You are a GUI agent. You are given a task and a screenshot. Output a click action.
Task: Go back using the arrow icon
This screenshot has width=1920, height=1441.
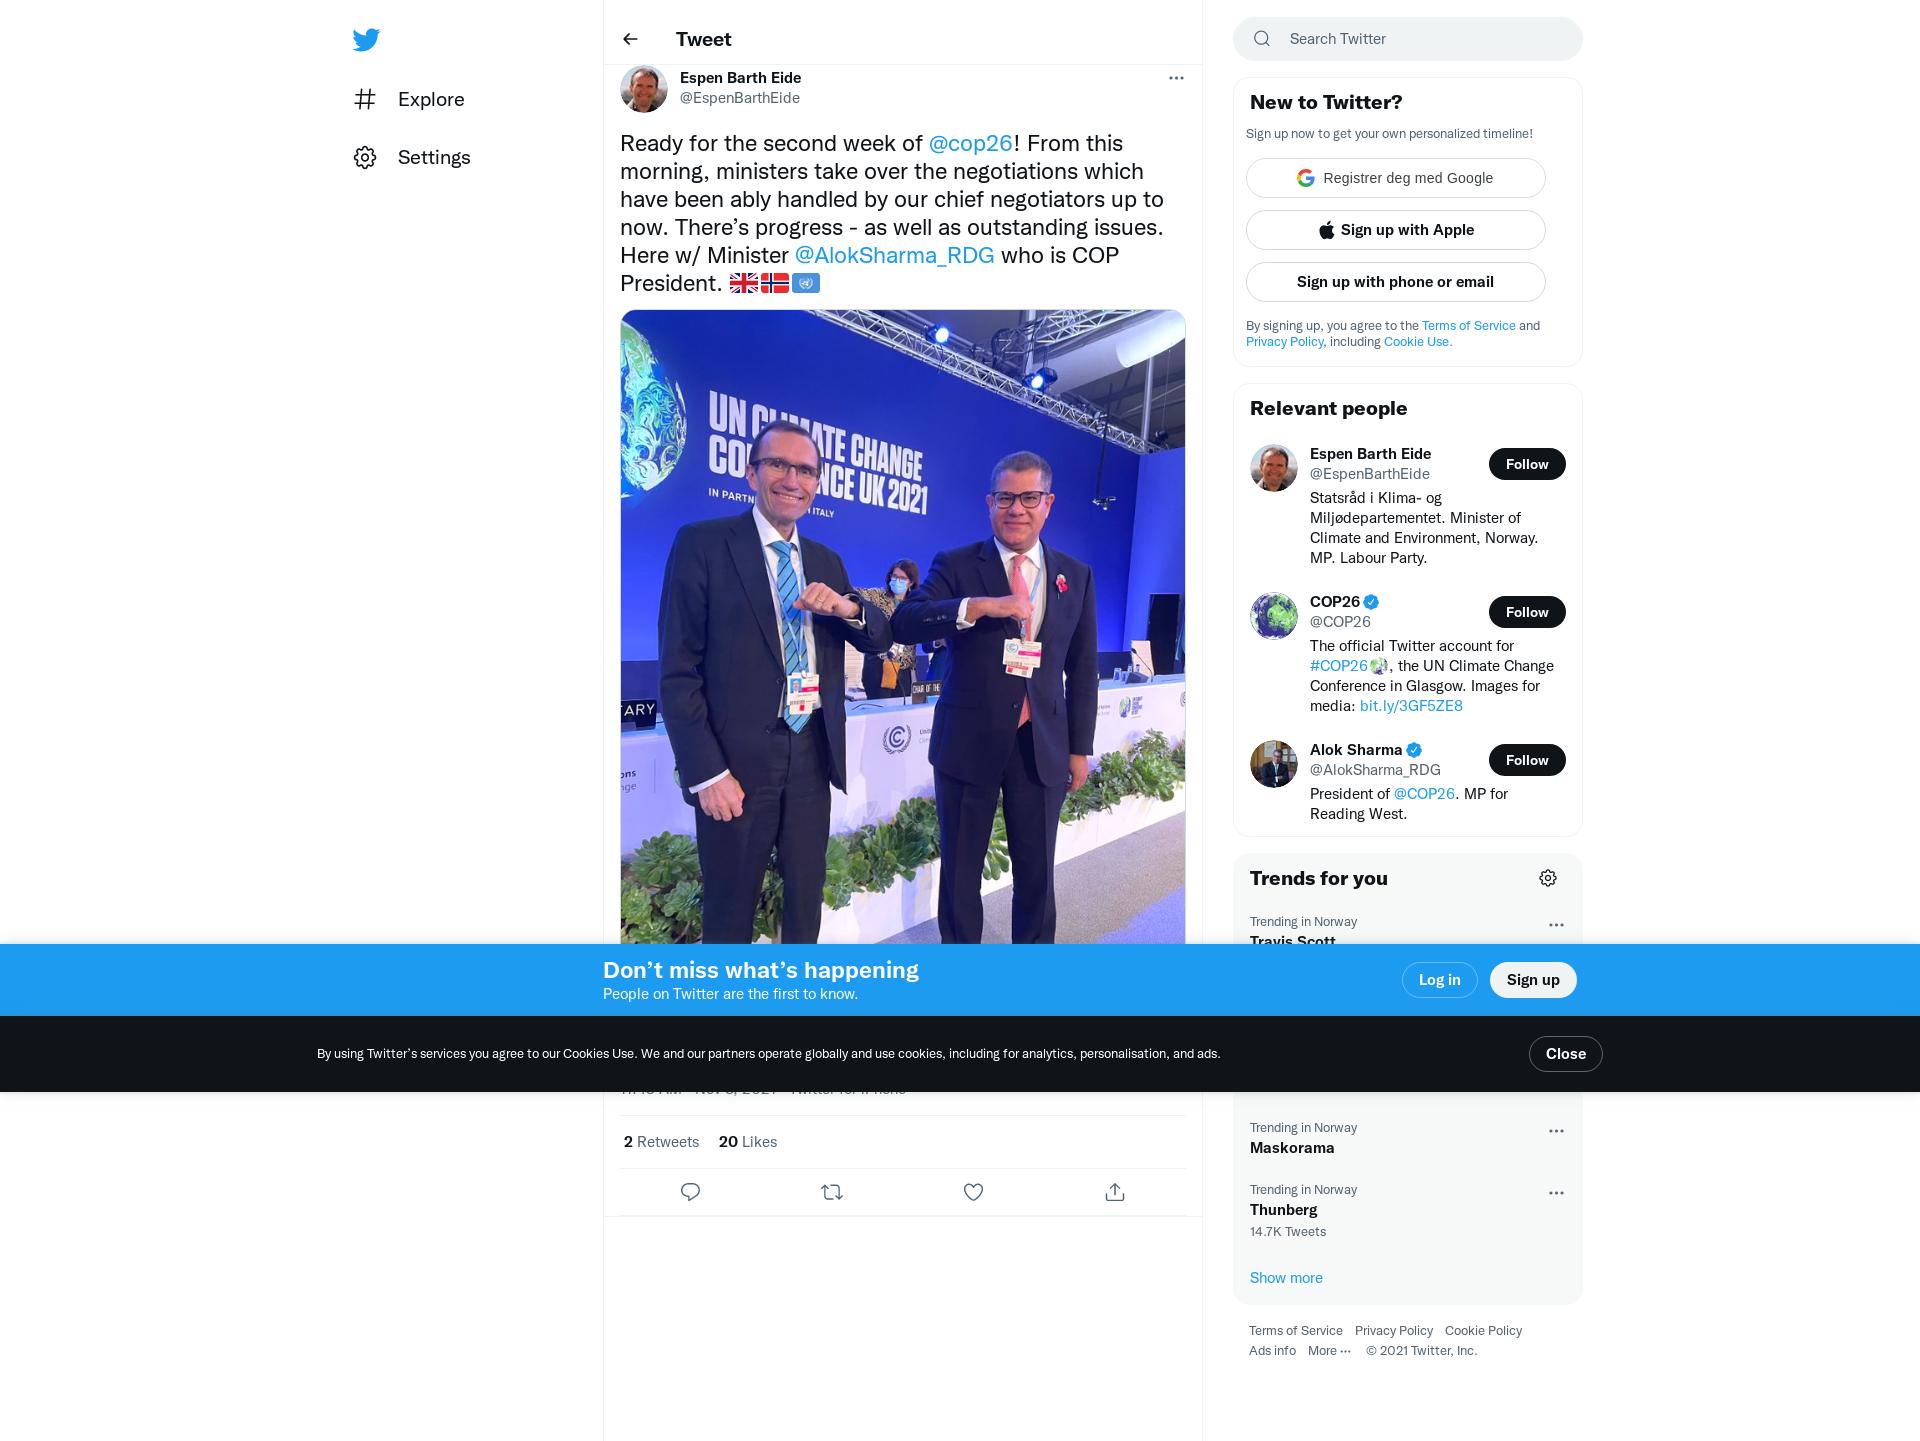tap(630, 39)
